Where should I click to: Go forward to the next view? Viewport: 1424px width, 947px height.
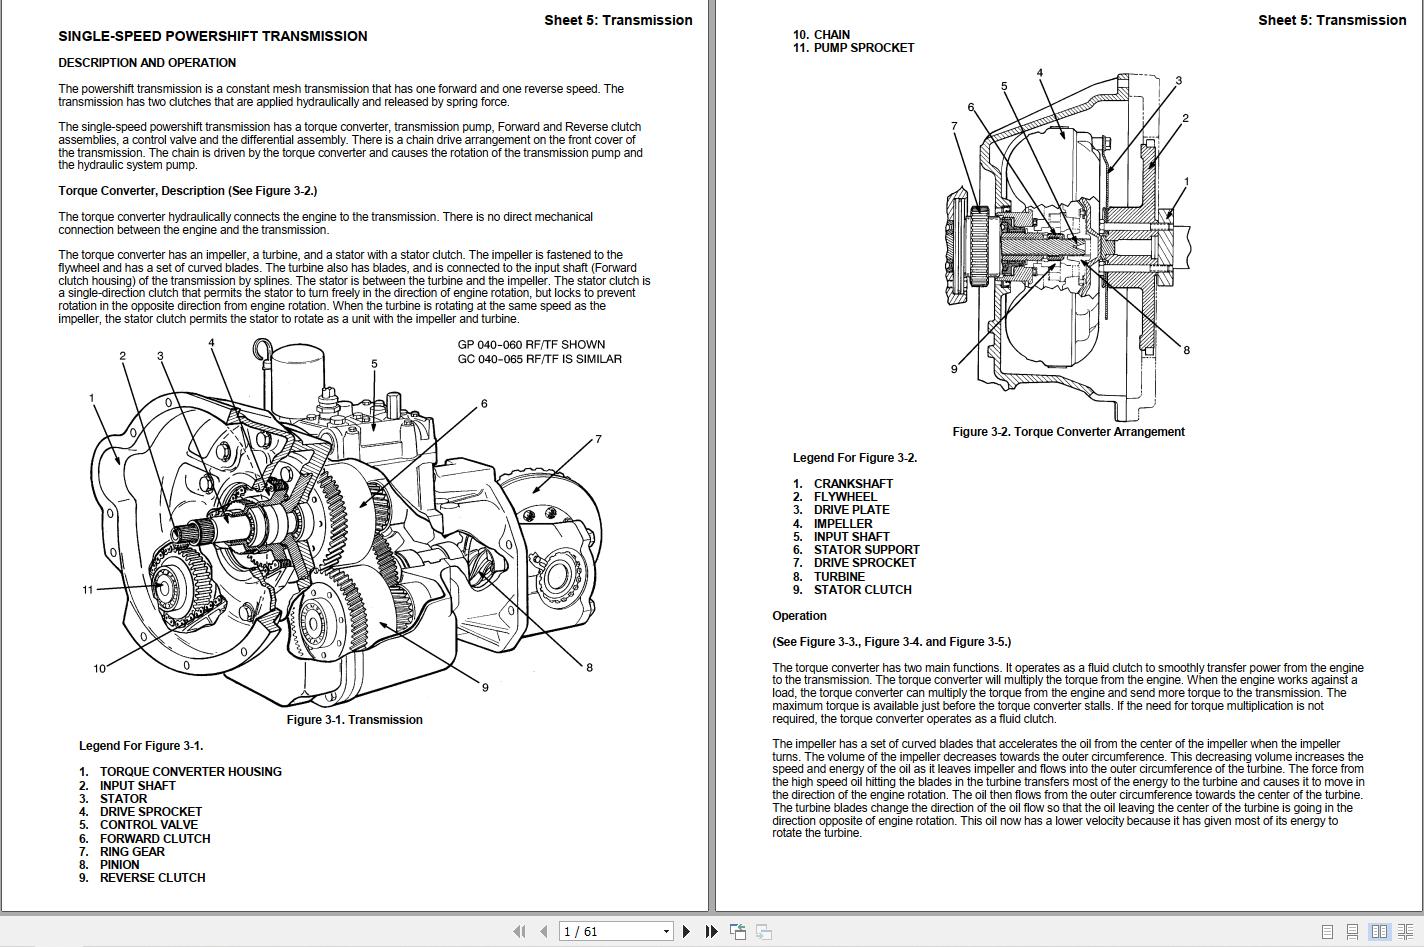[763, 931]
